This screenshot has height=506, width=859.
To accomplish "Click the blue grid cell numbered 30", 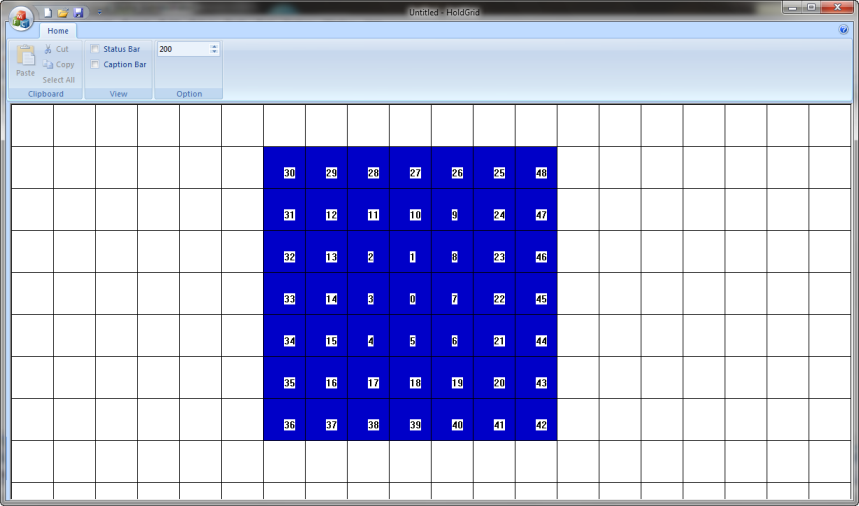I will coord(284,168).
